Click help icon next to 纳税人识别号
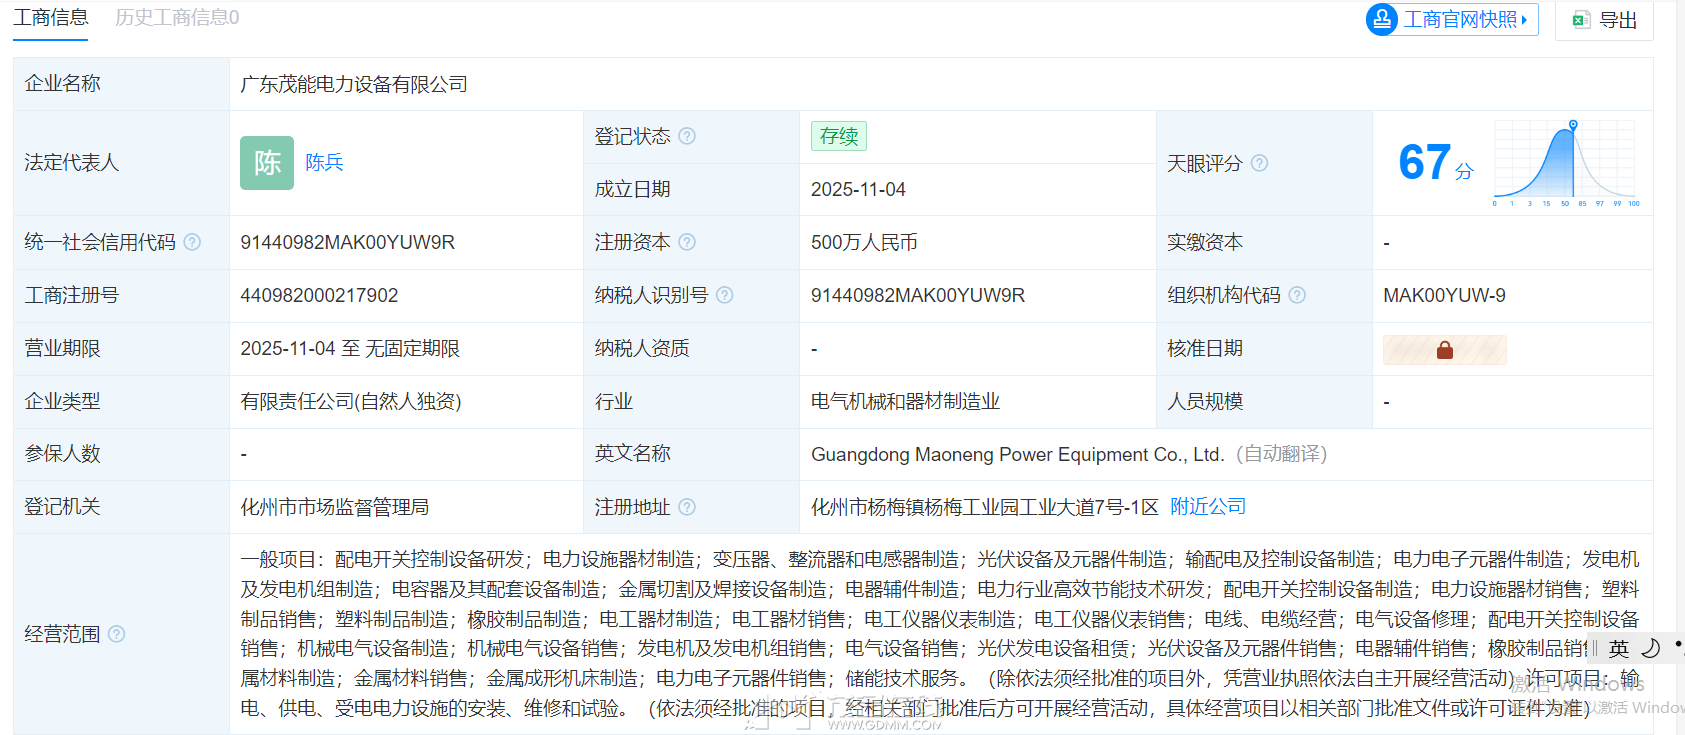Viewport: 1685px width, 735px height. click(x=725, y=295)
